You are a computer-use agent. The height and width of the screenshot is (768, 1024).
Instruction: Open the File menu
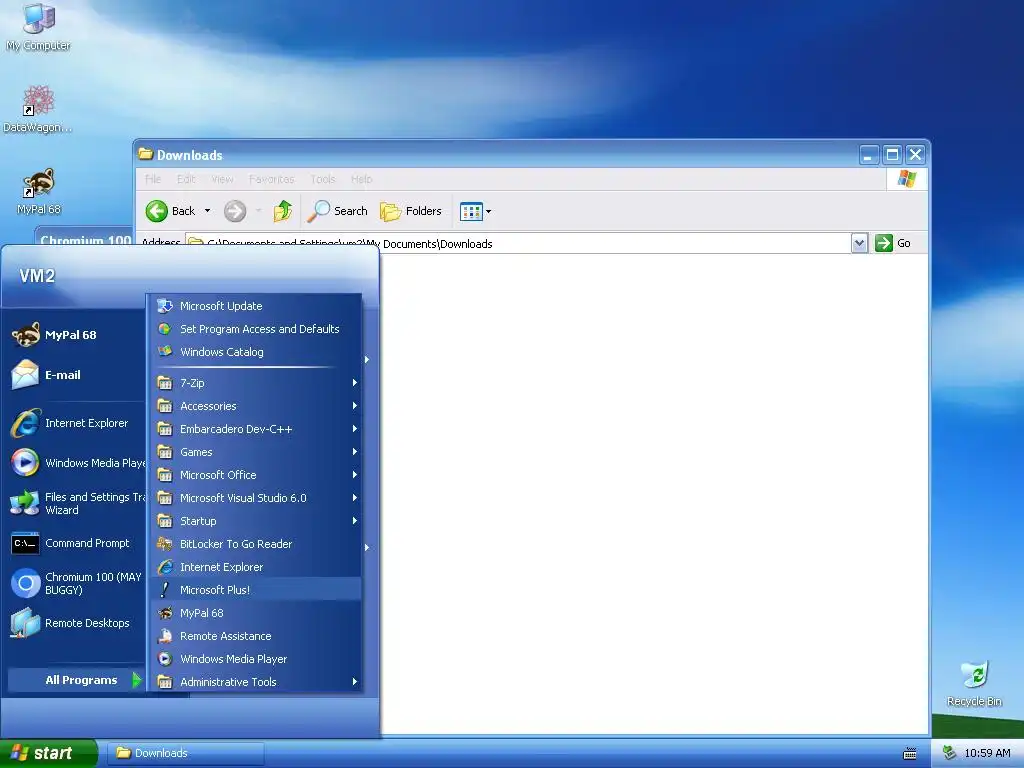(x=153, y=179)
